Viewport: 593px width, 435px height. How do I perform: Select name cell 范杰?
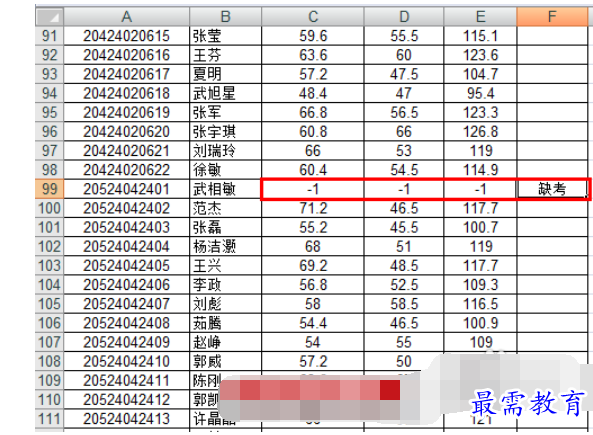[225, 208]
